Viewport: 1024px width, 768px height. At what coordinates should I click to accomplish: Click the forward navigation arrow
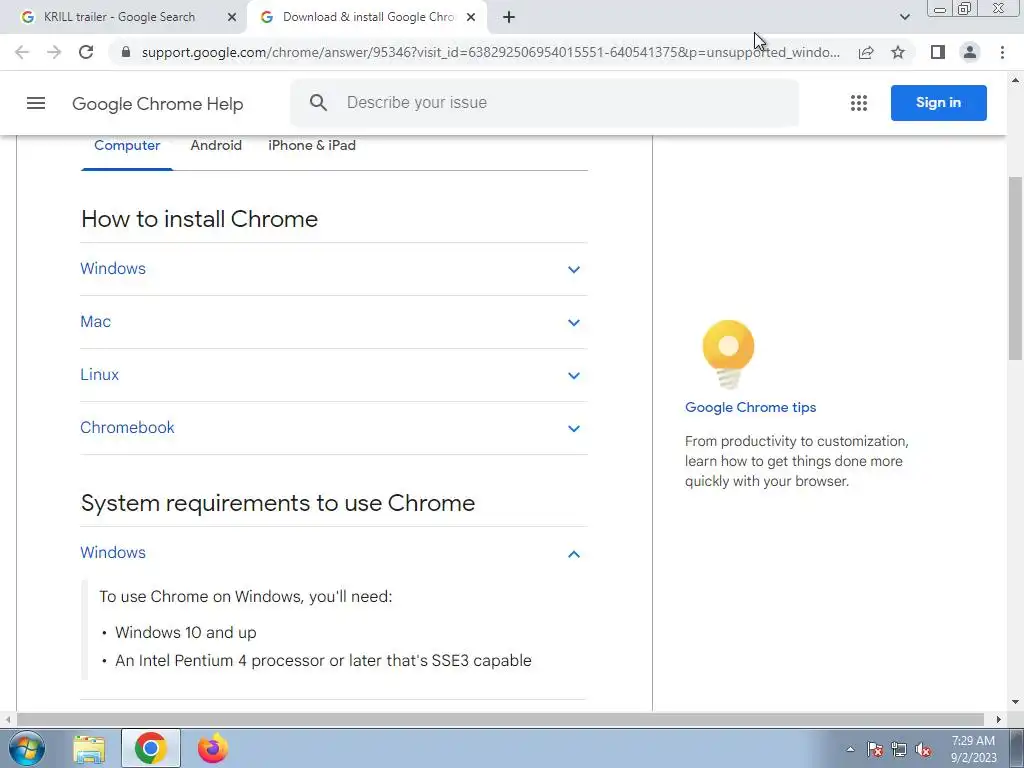point(54,52)
